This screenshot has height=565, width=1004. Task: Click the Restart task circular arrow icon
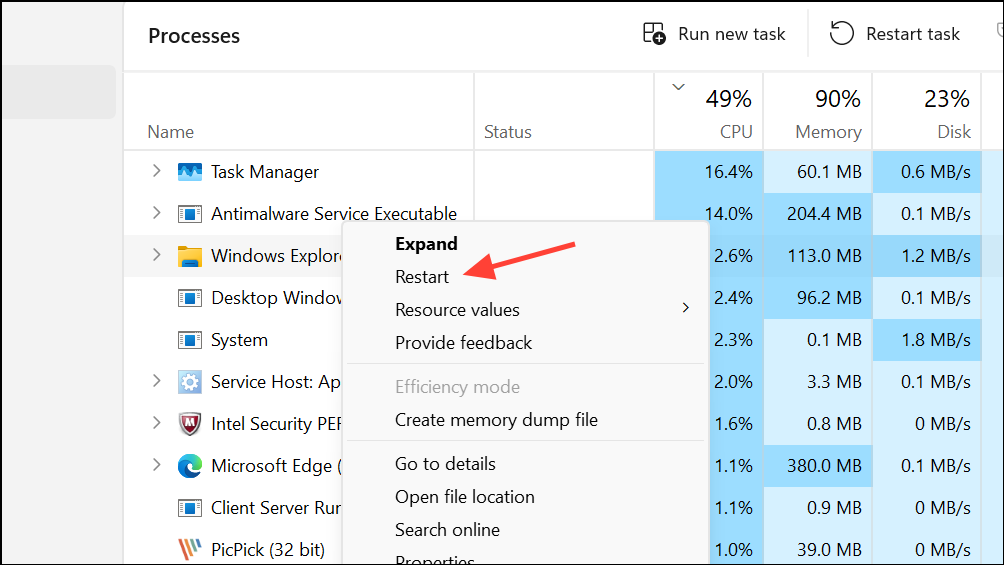[841, 33]
